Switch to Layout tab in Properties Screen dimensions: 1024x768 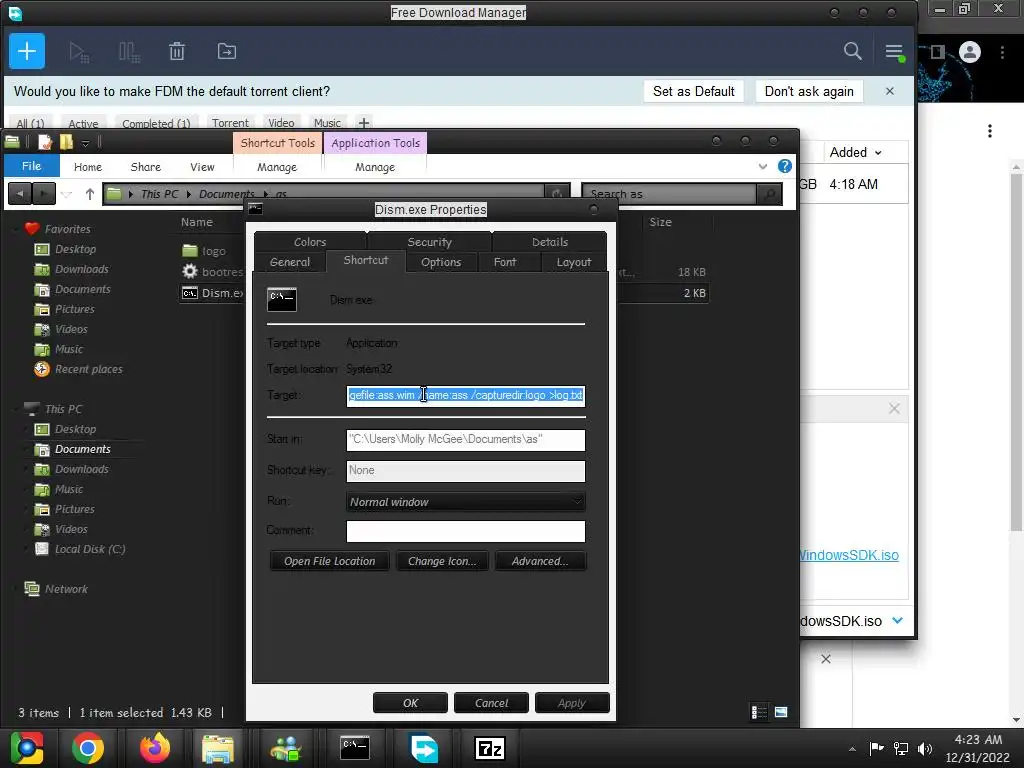pyautogui.click(x=573, y=262)
